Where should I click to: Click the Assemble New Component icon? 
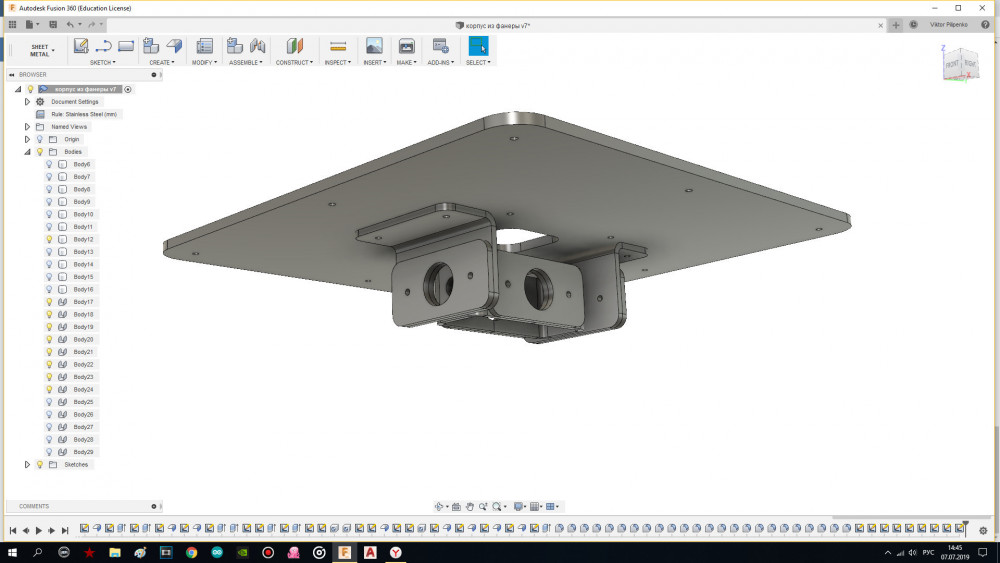[235, 46]
